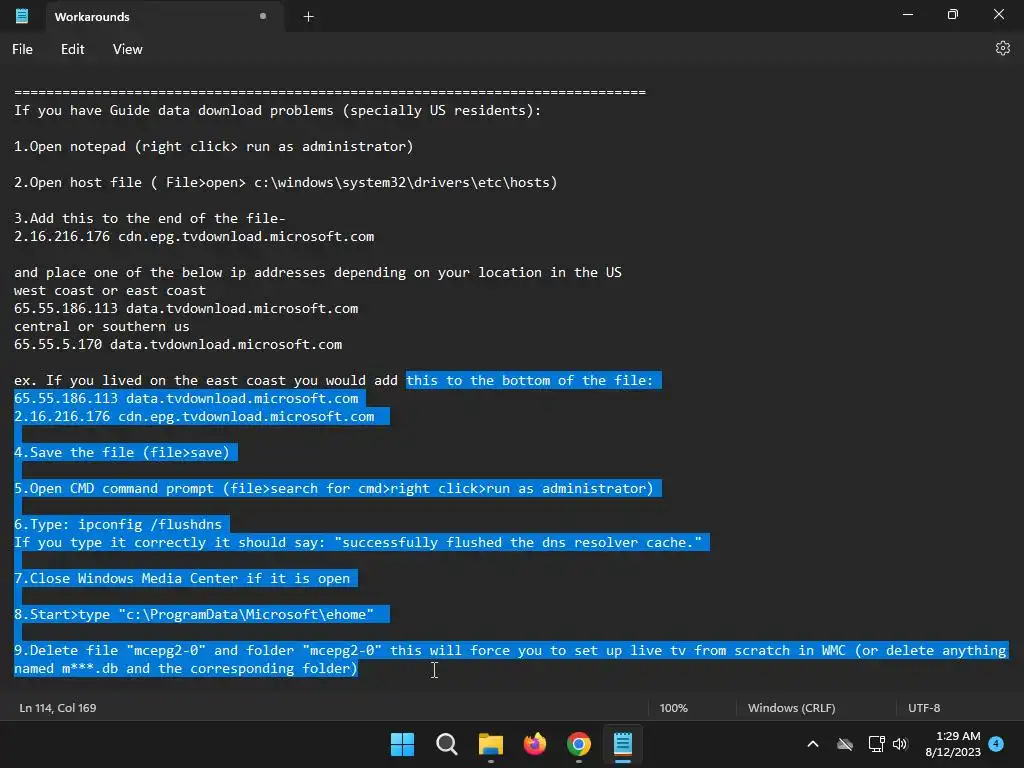Screen dimensions: 1024x768
Task: Click the line 'named m***.db and the corresponding folder)'
Action: (186, 668)
